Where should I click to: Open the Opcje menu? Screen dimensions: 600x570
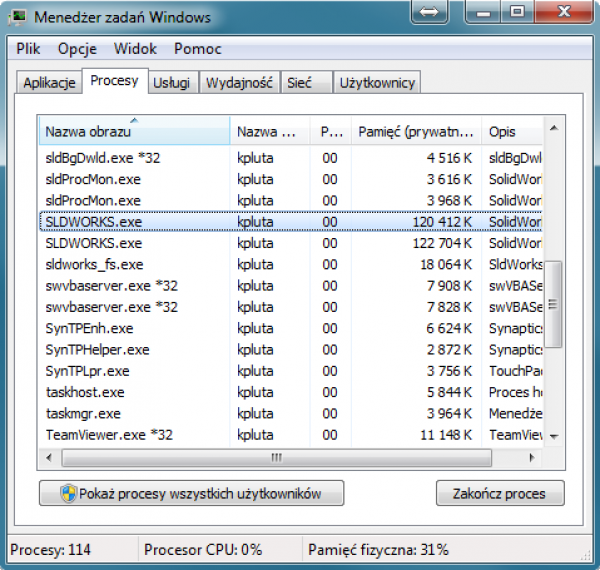coord(77,49)
